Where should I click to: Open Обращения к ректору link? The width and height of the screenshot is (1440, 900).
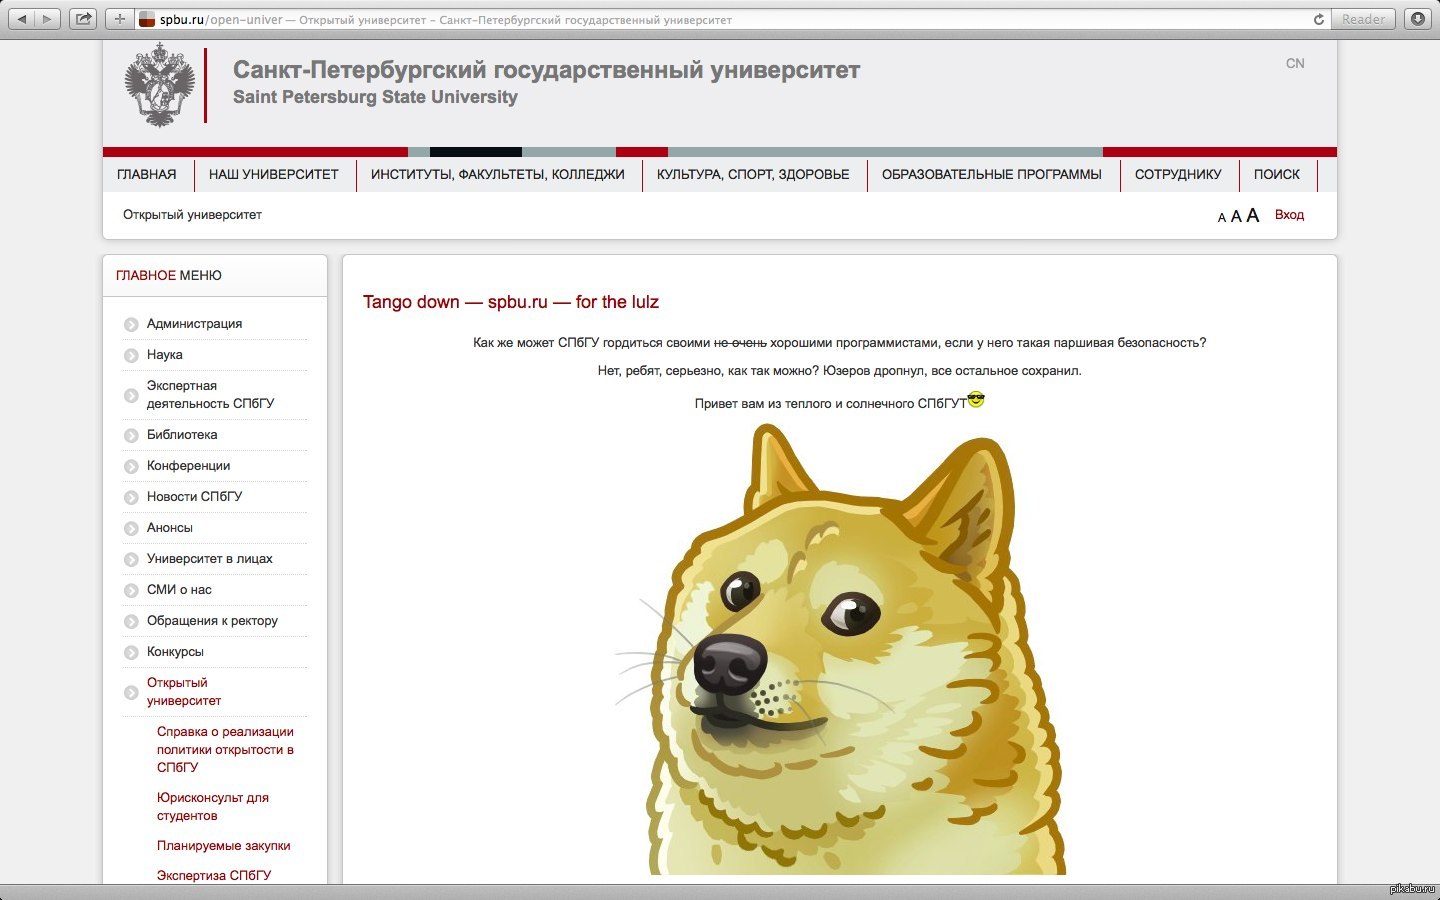(x=212, y=620)
